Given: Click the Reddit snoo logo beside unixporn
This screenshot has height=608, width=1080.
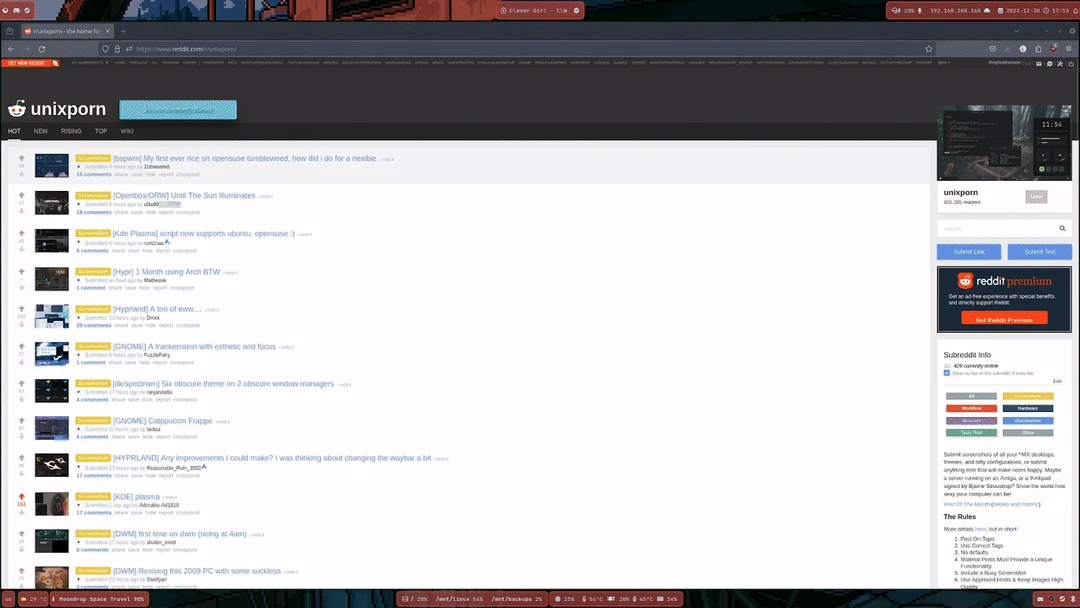Looking at the screenshot, I should pyautogui.click(x=16, y=109).
